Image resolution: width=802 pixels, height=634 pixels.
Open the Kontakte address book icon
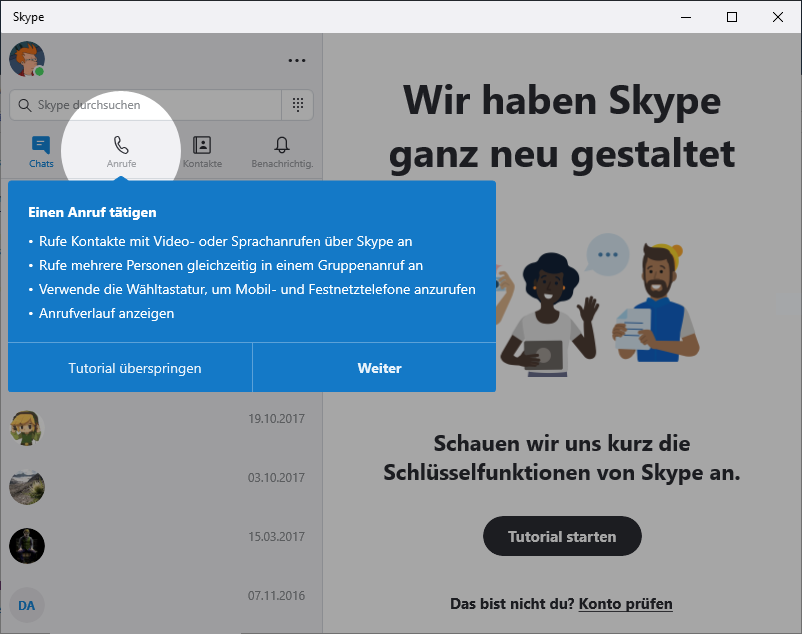coord(202,145)
